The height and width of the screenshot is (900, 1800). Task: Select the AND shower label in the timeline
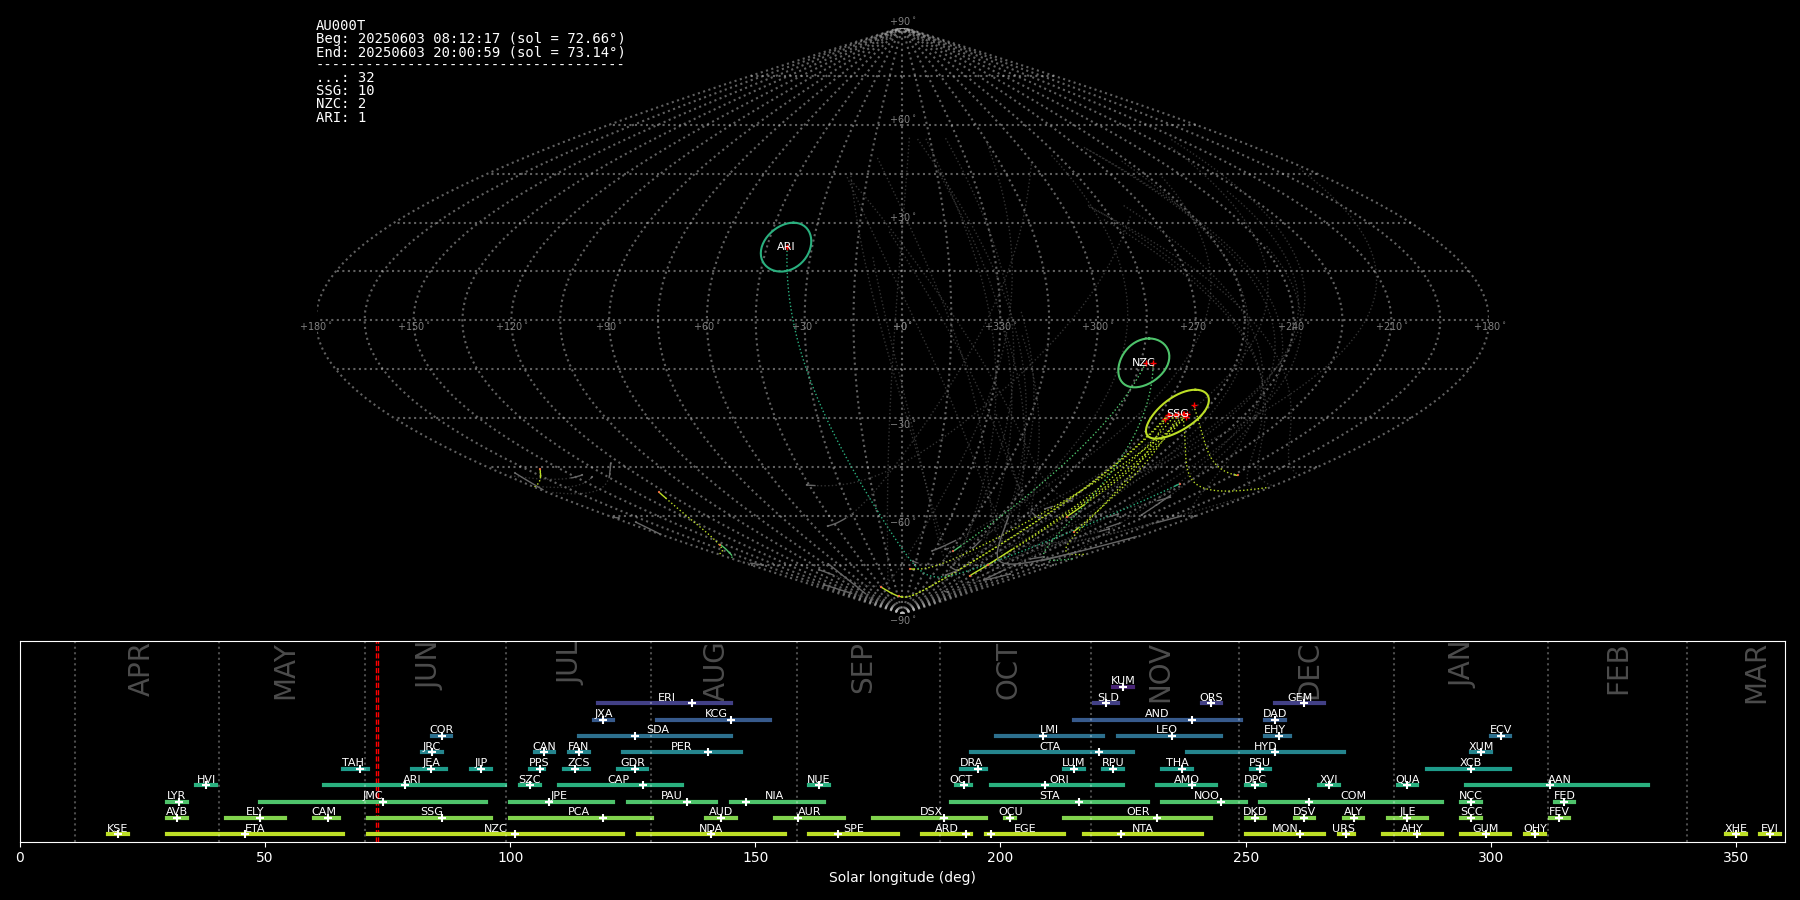[1157, 714]
